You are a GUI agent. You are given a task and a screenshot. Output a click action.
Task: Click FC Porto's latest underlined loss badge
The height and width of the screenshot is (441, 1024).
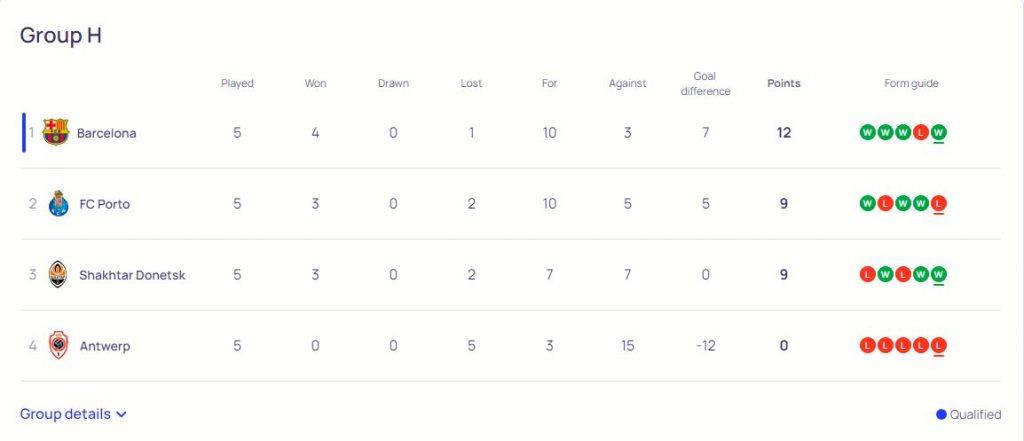coord(938,204)
